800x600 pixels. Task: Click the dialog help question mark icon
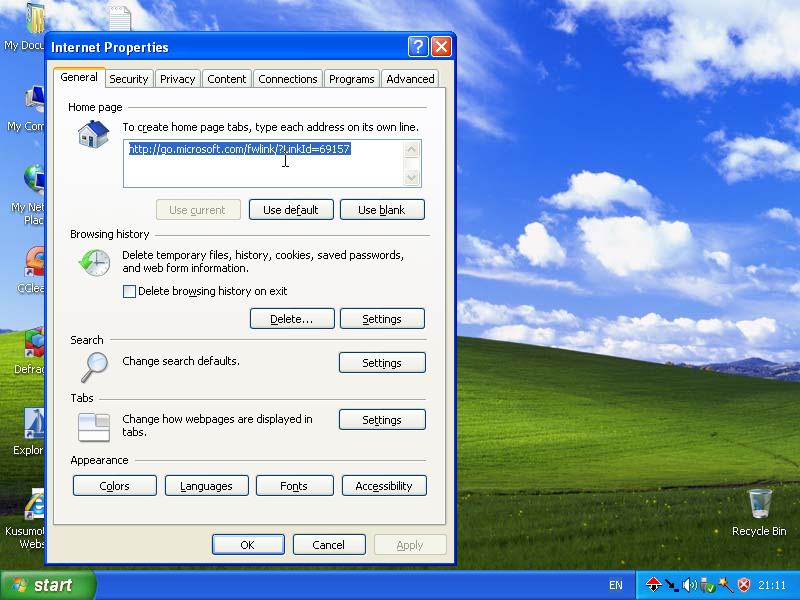tap(418, 47)
